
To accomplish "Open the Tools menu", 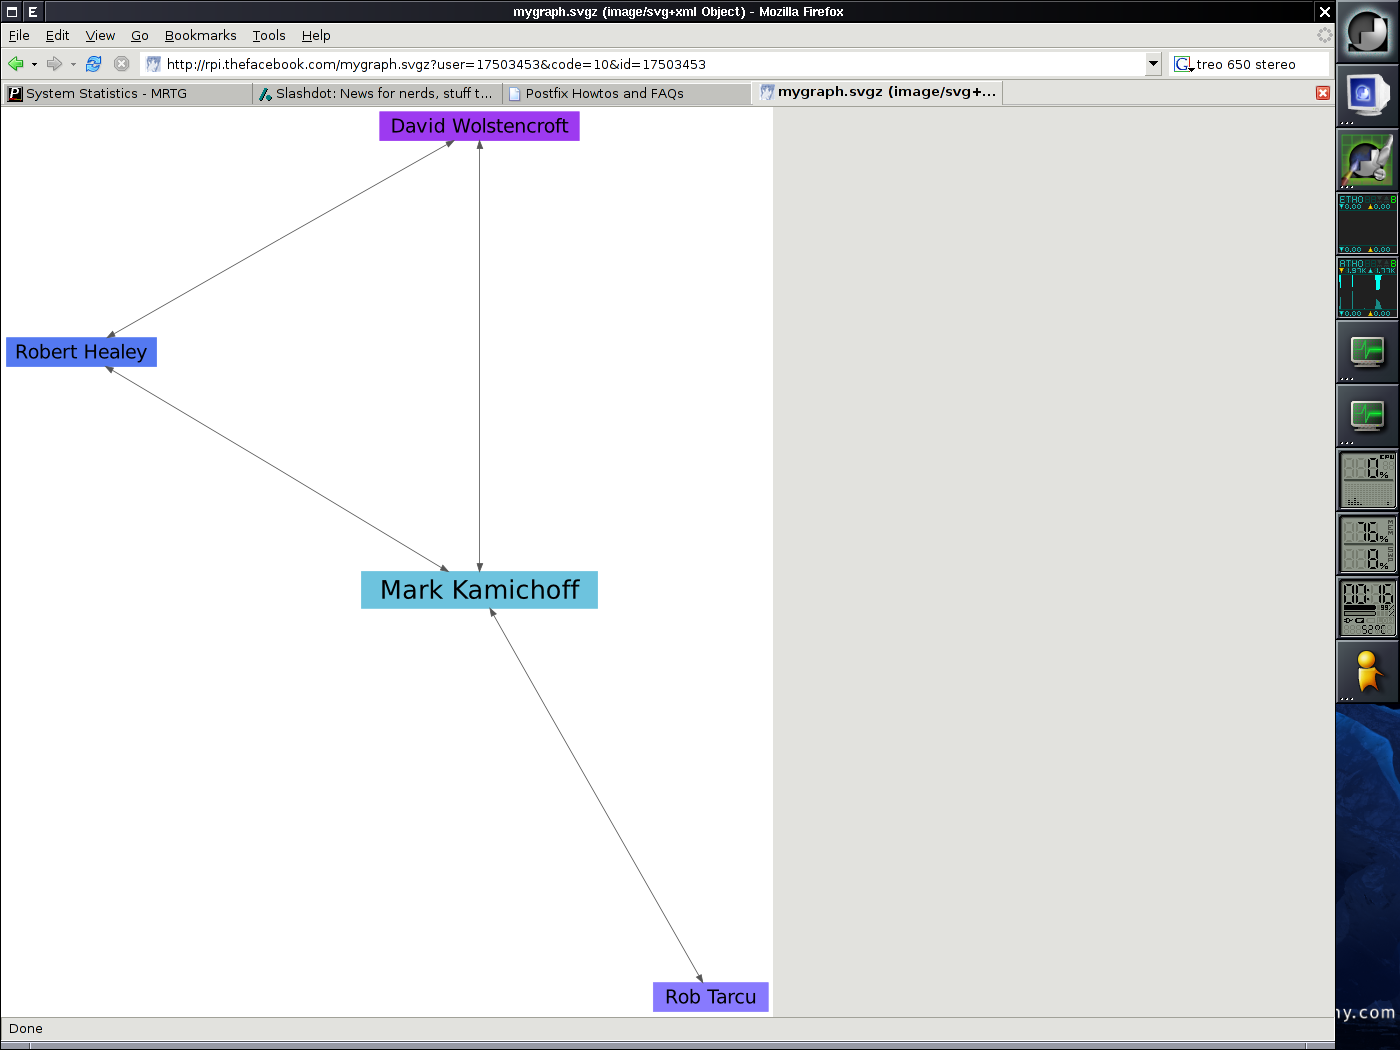I will point(268,35).
